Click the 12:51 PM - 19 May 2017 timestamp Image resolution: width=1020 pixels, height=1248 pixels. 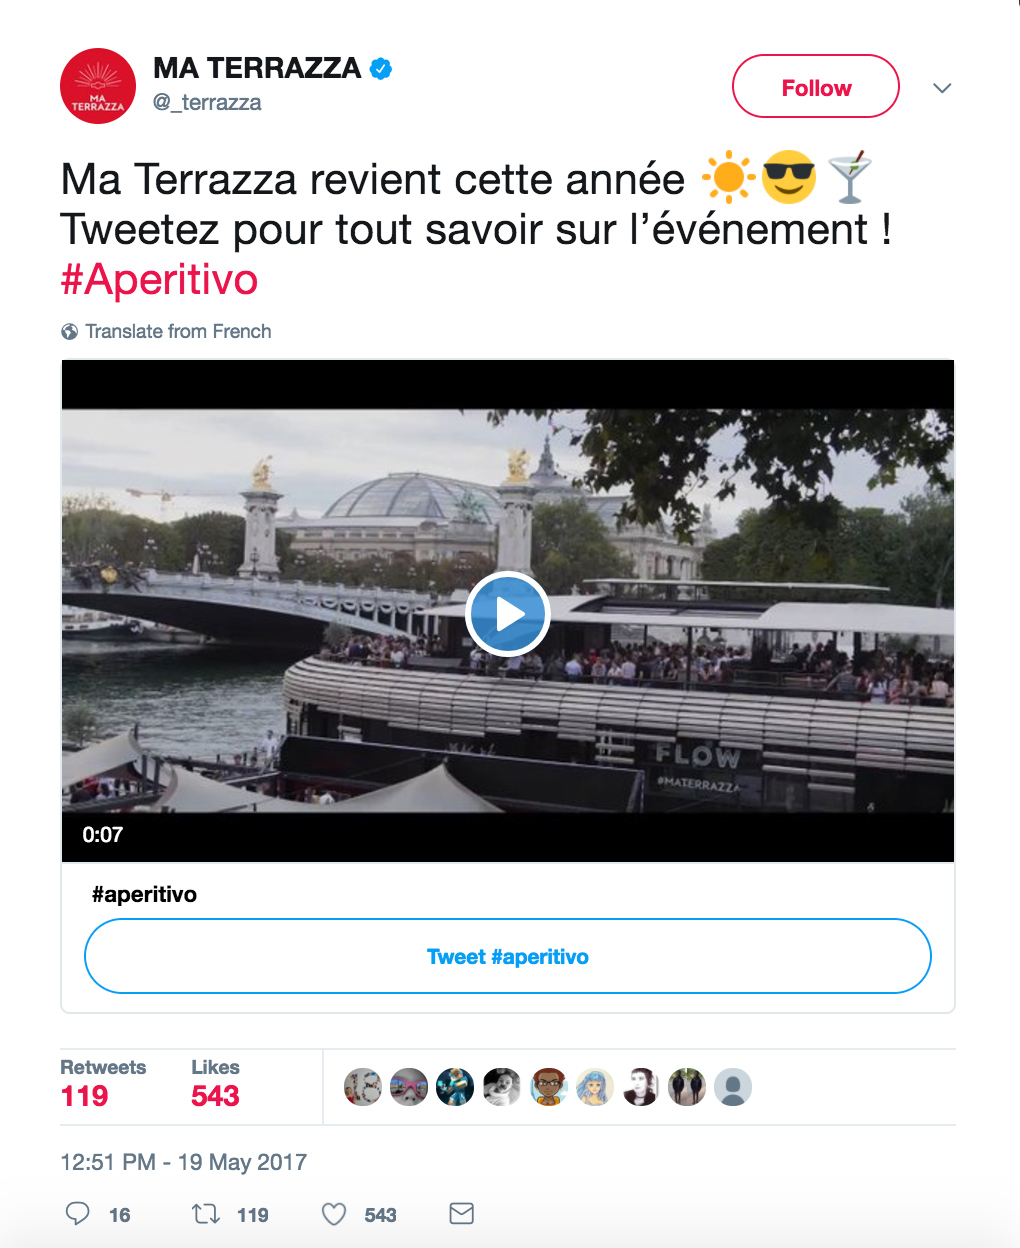point(183,1162)
